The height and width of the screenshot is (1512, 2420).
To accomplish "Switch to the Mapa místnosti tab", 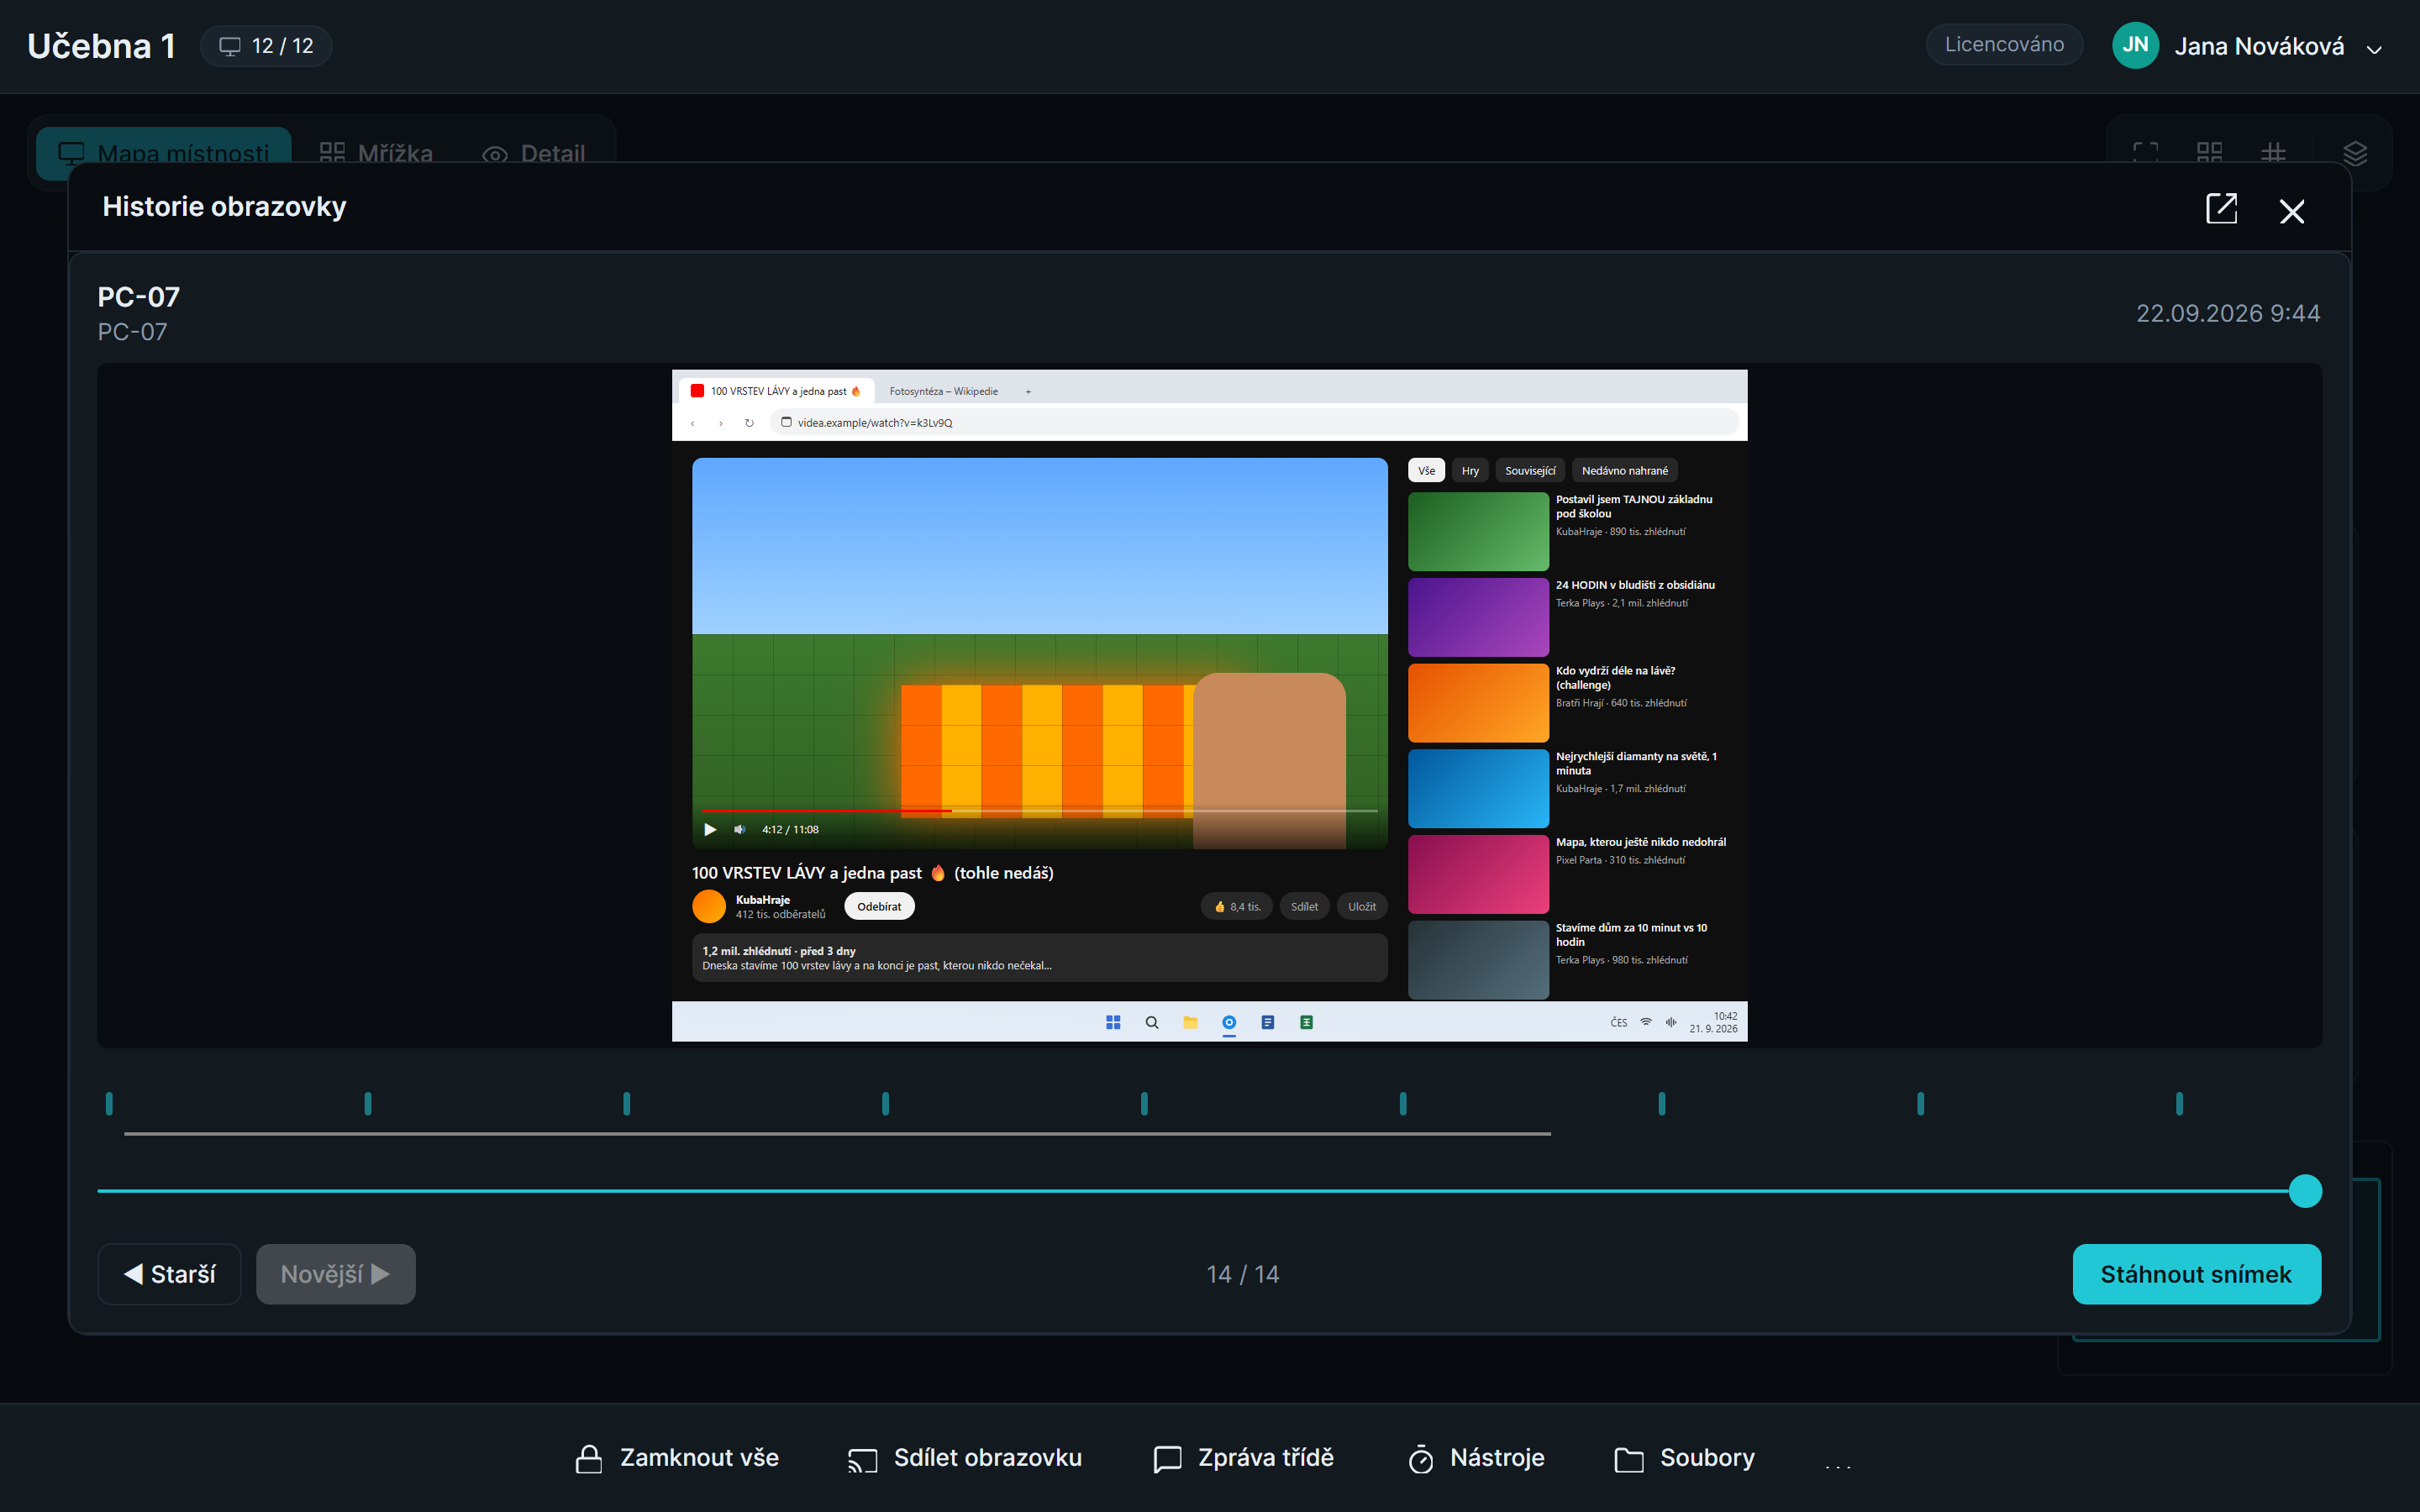I will pyautogui.click(x=164, y=153).
